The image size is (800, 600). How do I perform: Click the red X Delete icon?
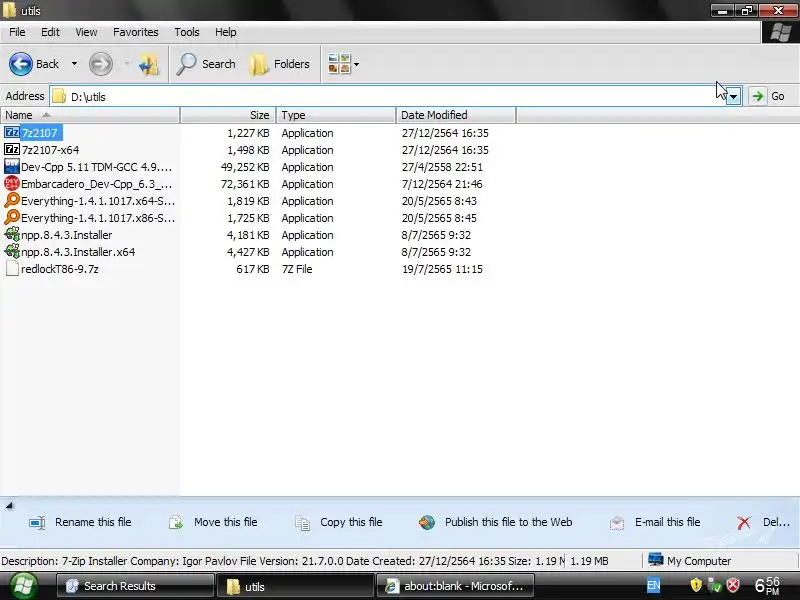click(744, 522)
